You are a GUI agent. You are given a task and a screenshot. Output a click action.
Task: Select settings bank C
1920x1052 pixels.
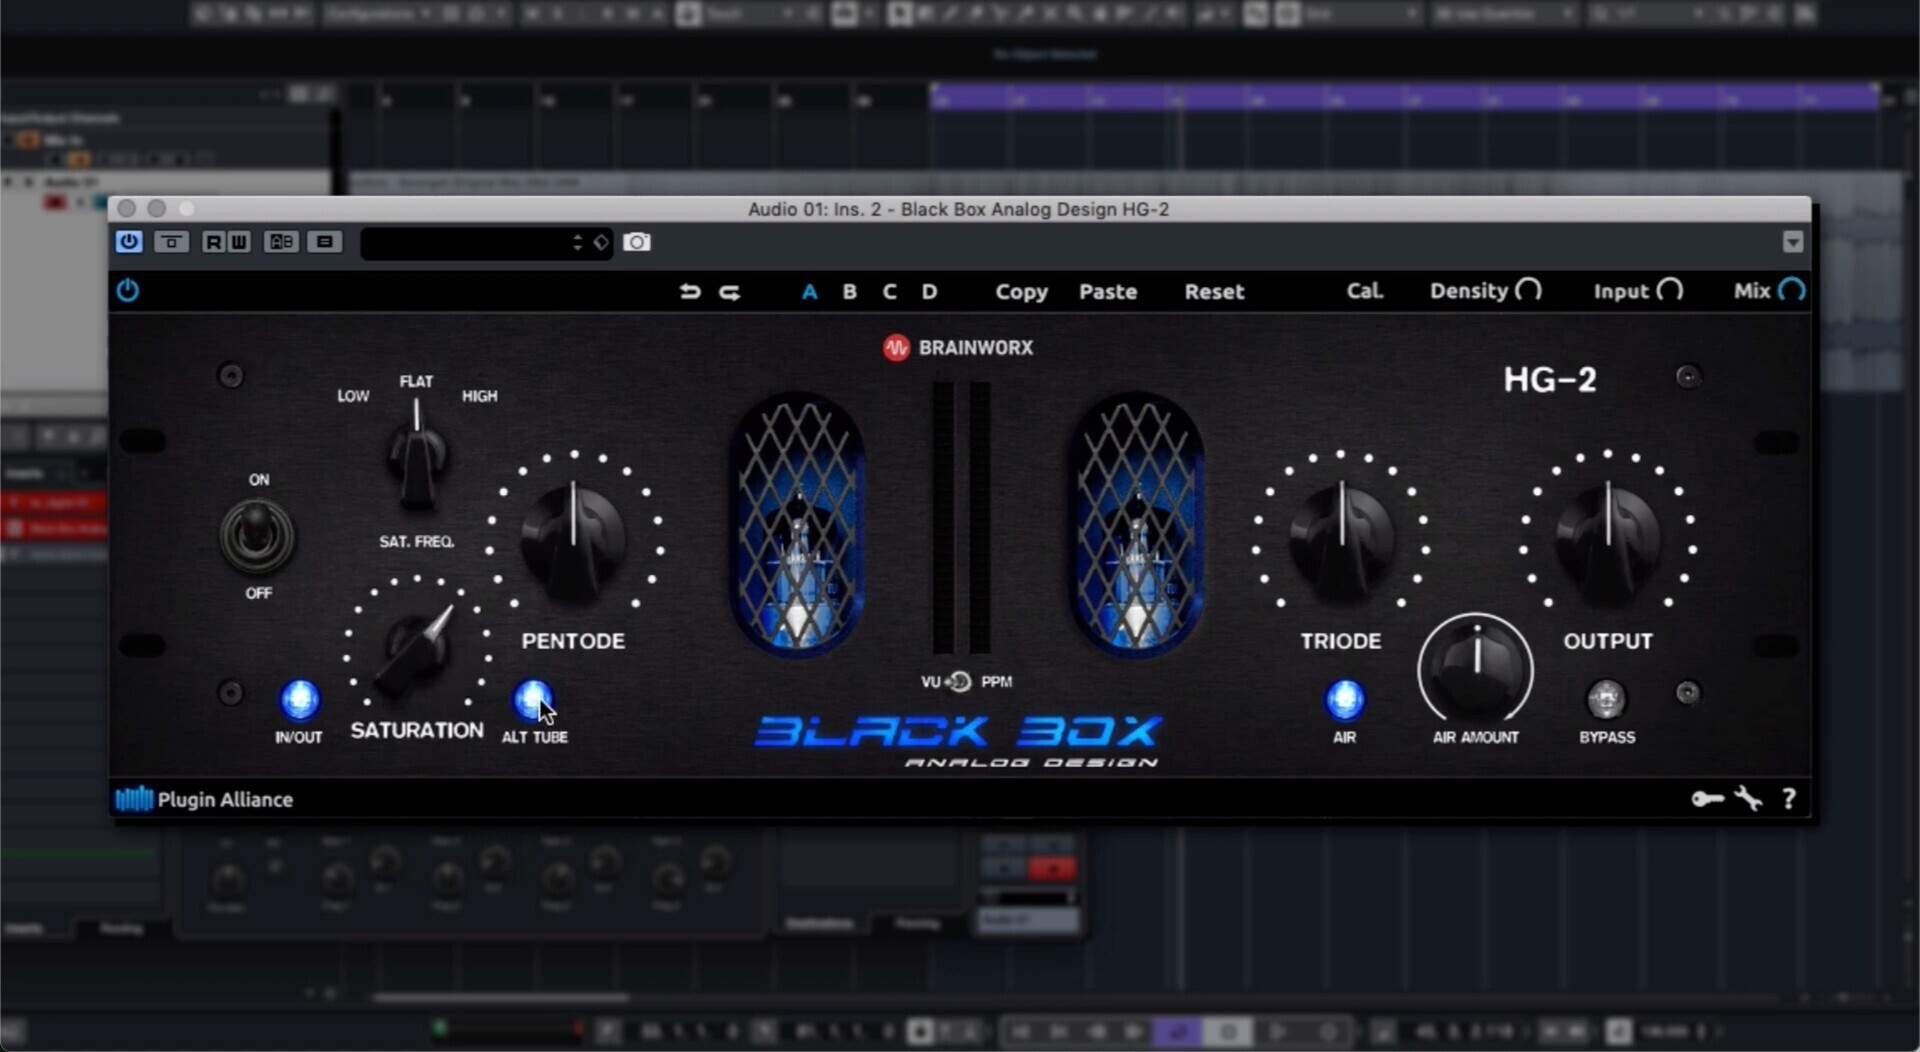click(x=889, y=292)
